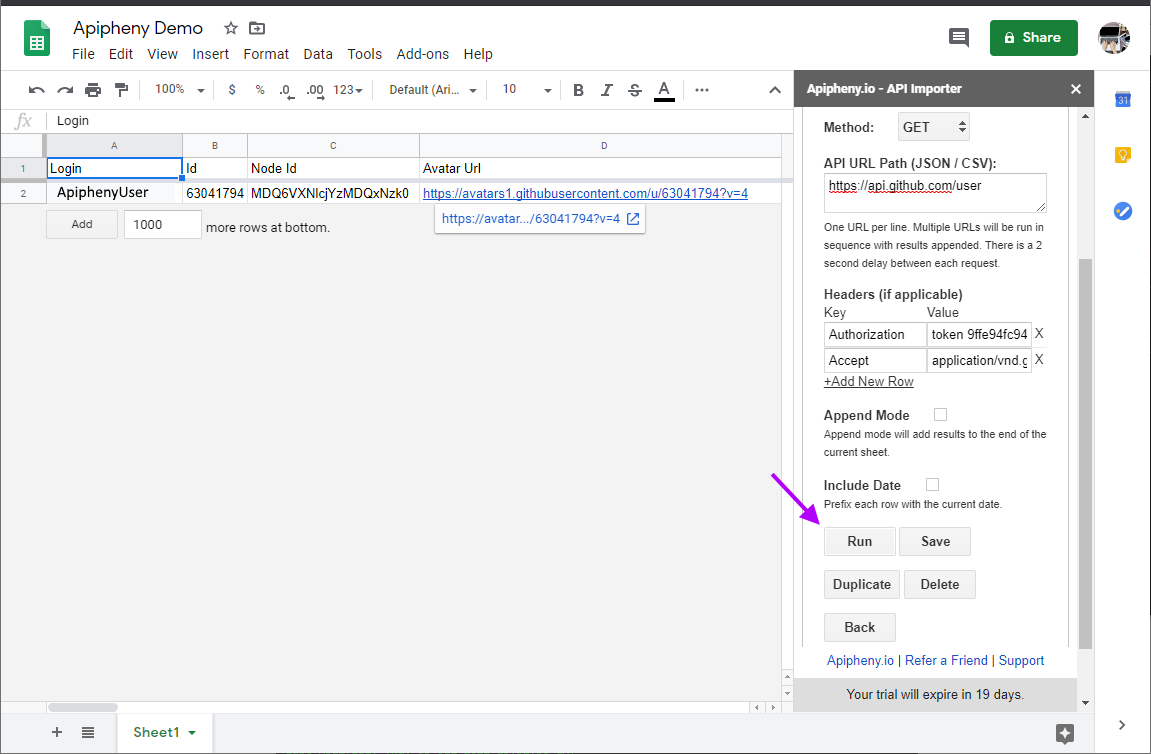
Task: Enable the Include Date checkbox
Action: (x=932, y=485)
